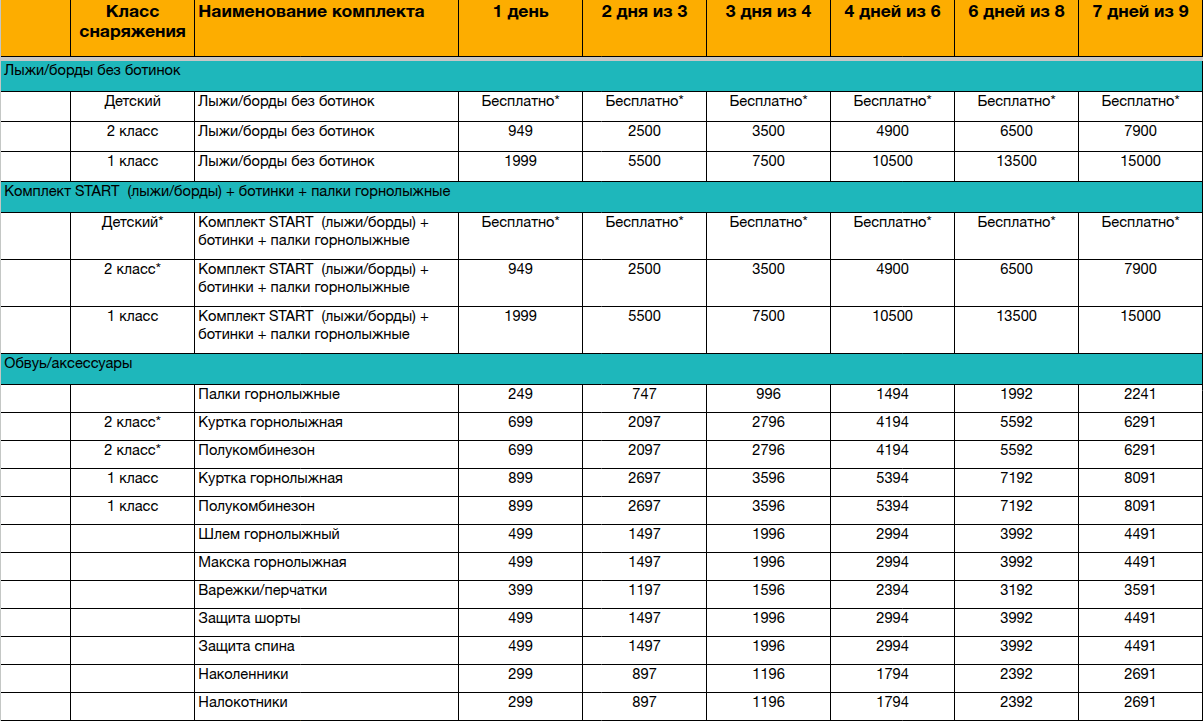Click the 3591 price in the Варежки/перчатки row

pos(1140,591)
